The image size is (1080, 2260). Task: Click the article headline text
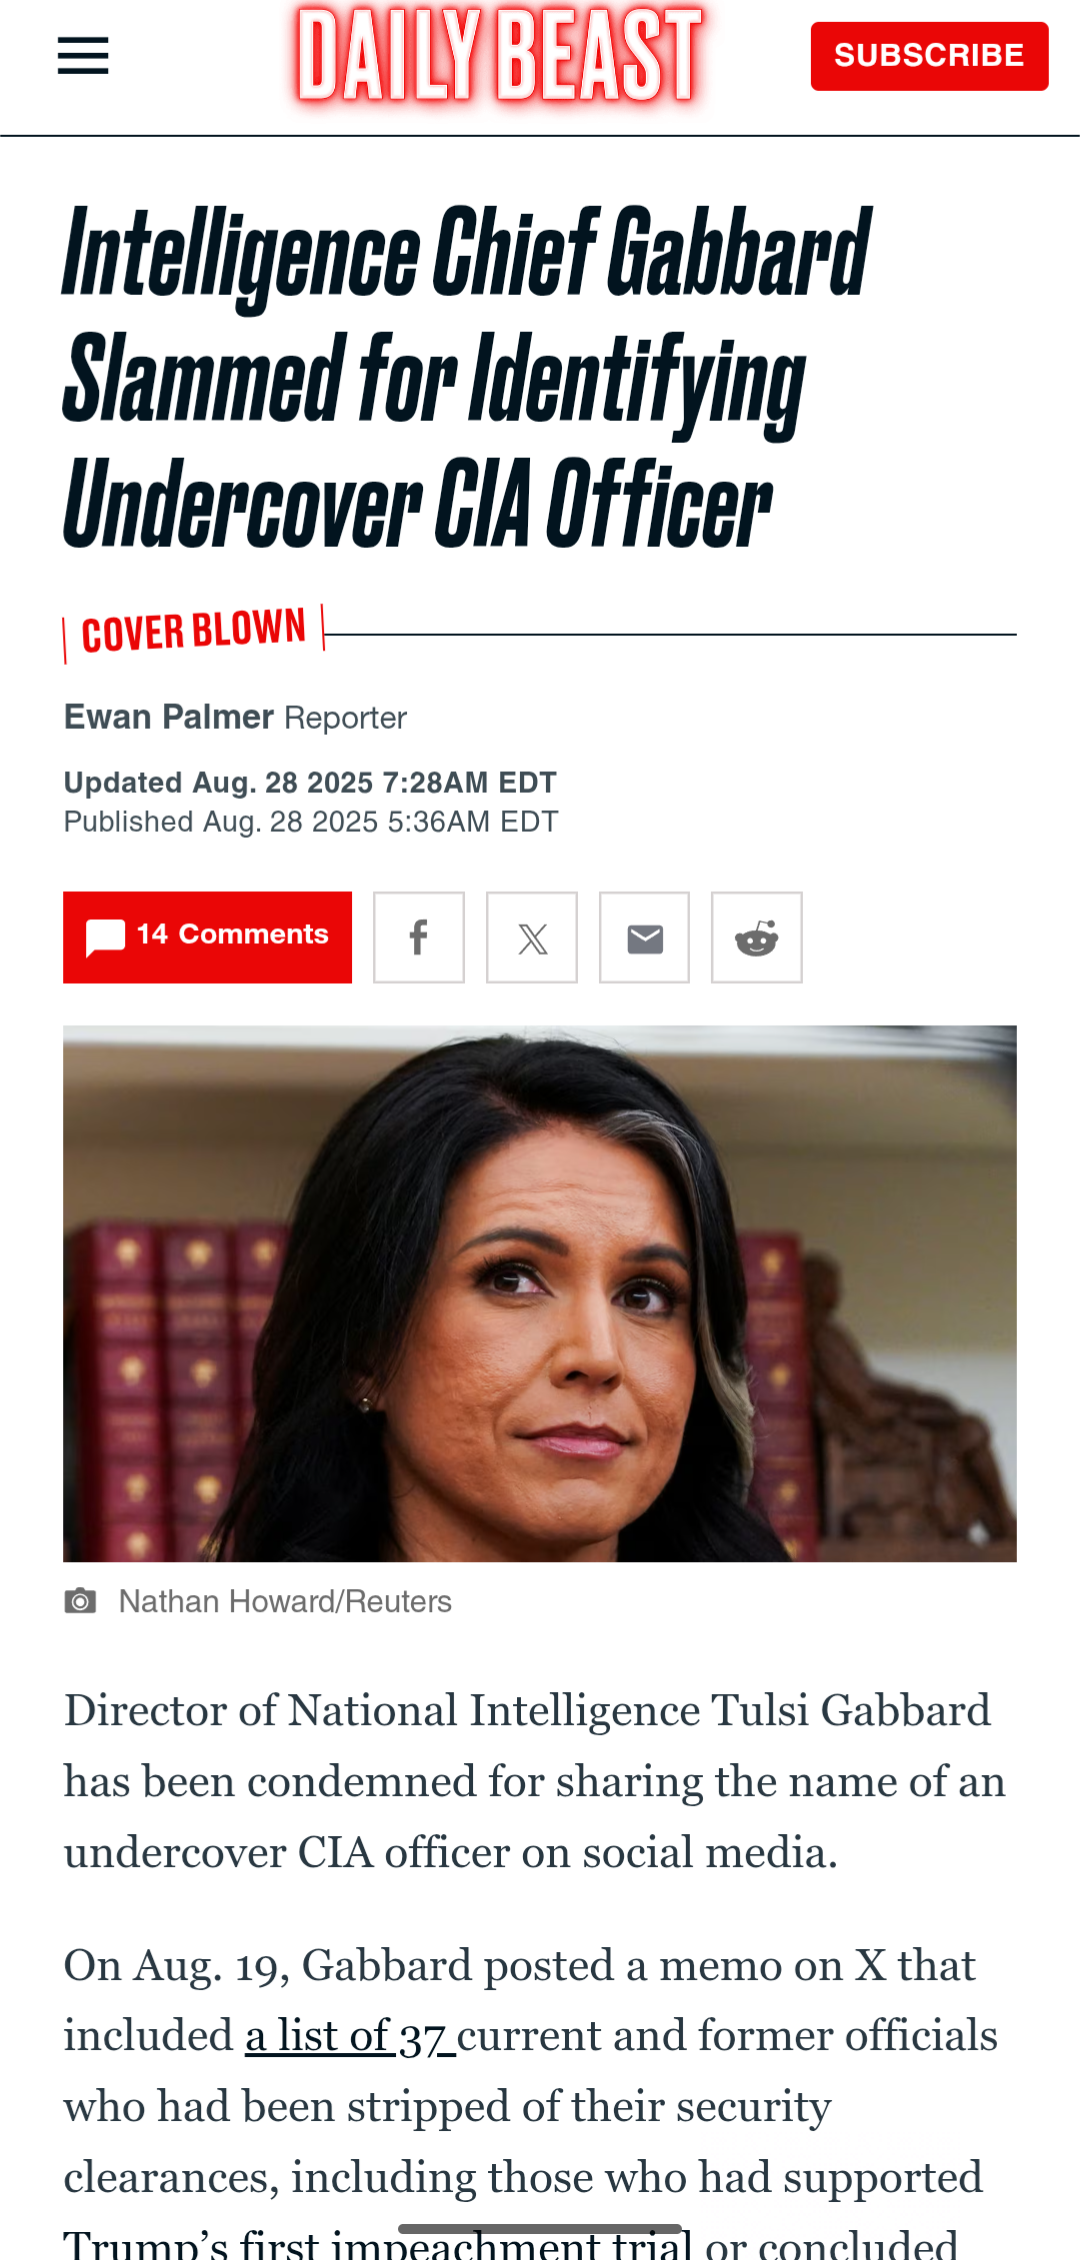467,376
